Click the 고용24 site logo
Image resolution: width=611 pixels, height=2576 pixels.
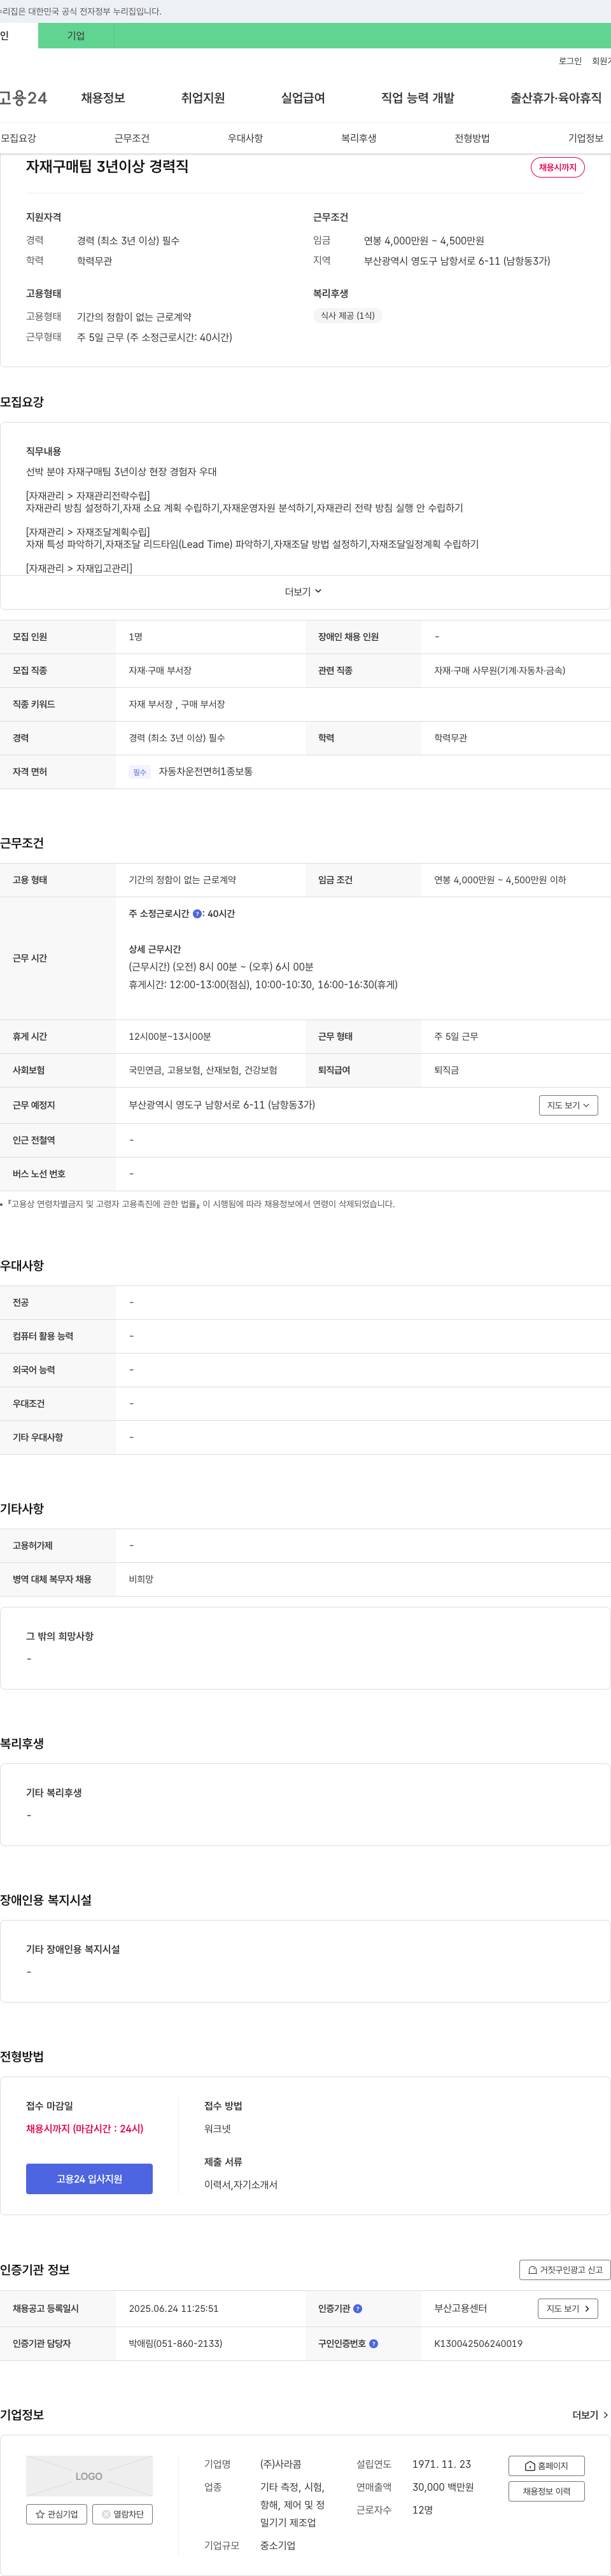[23, 97]
